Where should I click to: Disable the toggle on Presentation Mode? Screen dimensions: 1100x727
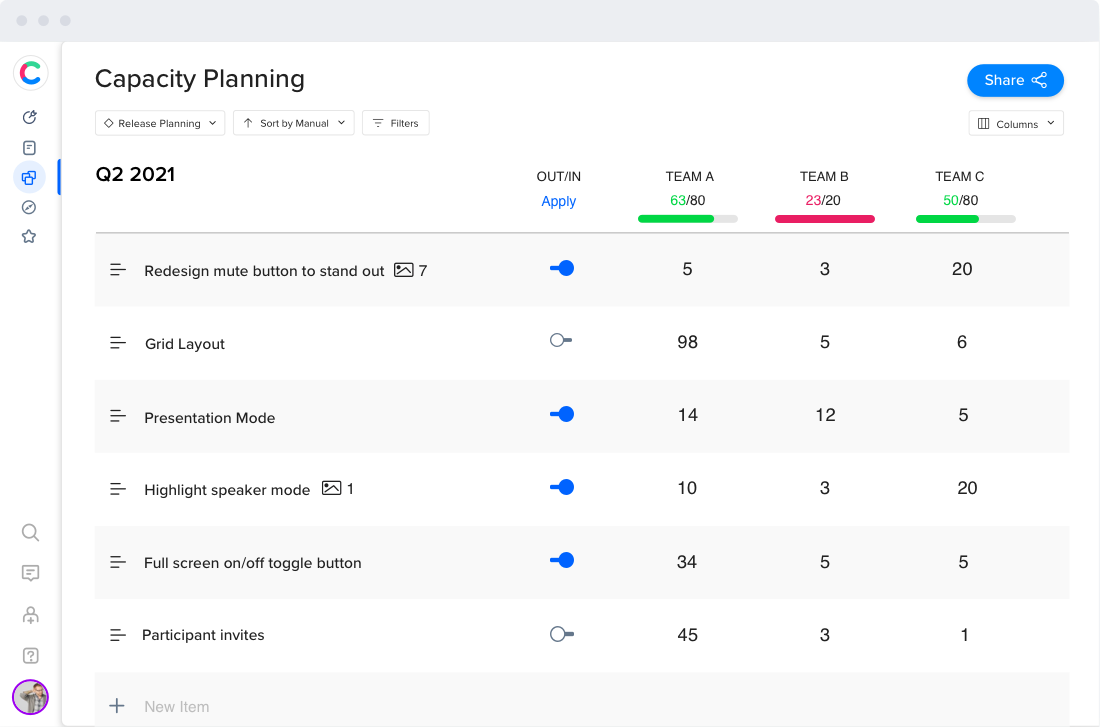562,414
